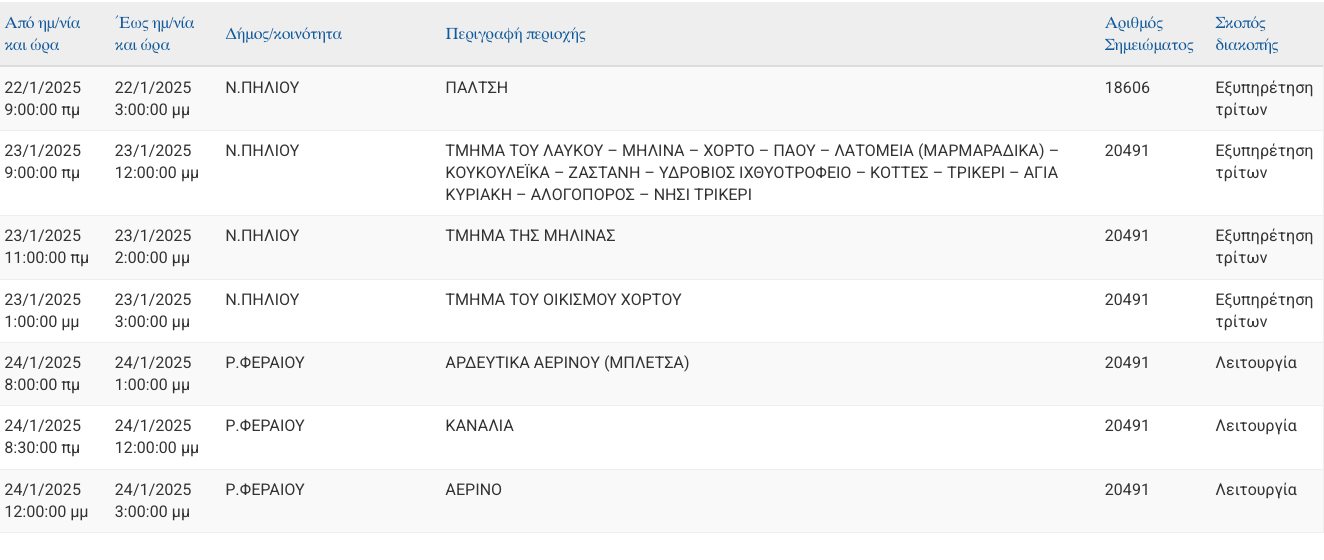Viewport: 1324px width, 560px height.
Task: Click the 'Περιγραφή περιοχής' column header
Action: pyautogui.click(x=515, y=34)
